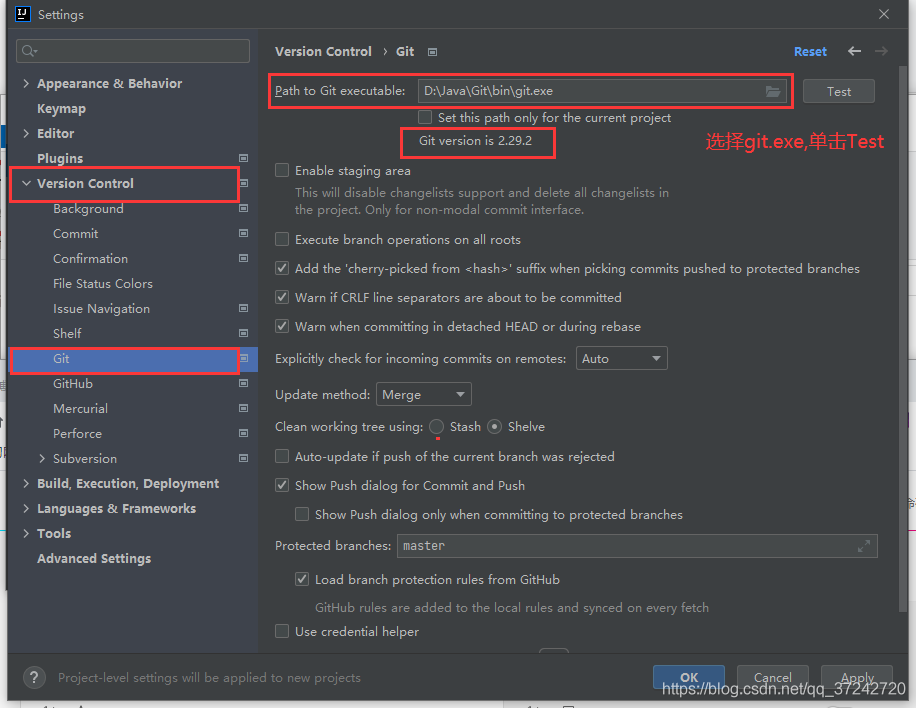Select the Stash radio button
Image resolution: width=916 pixels, height=708 pixels.
pos(436,427)
